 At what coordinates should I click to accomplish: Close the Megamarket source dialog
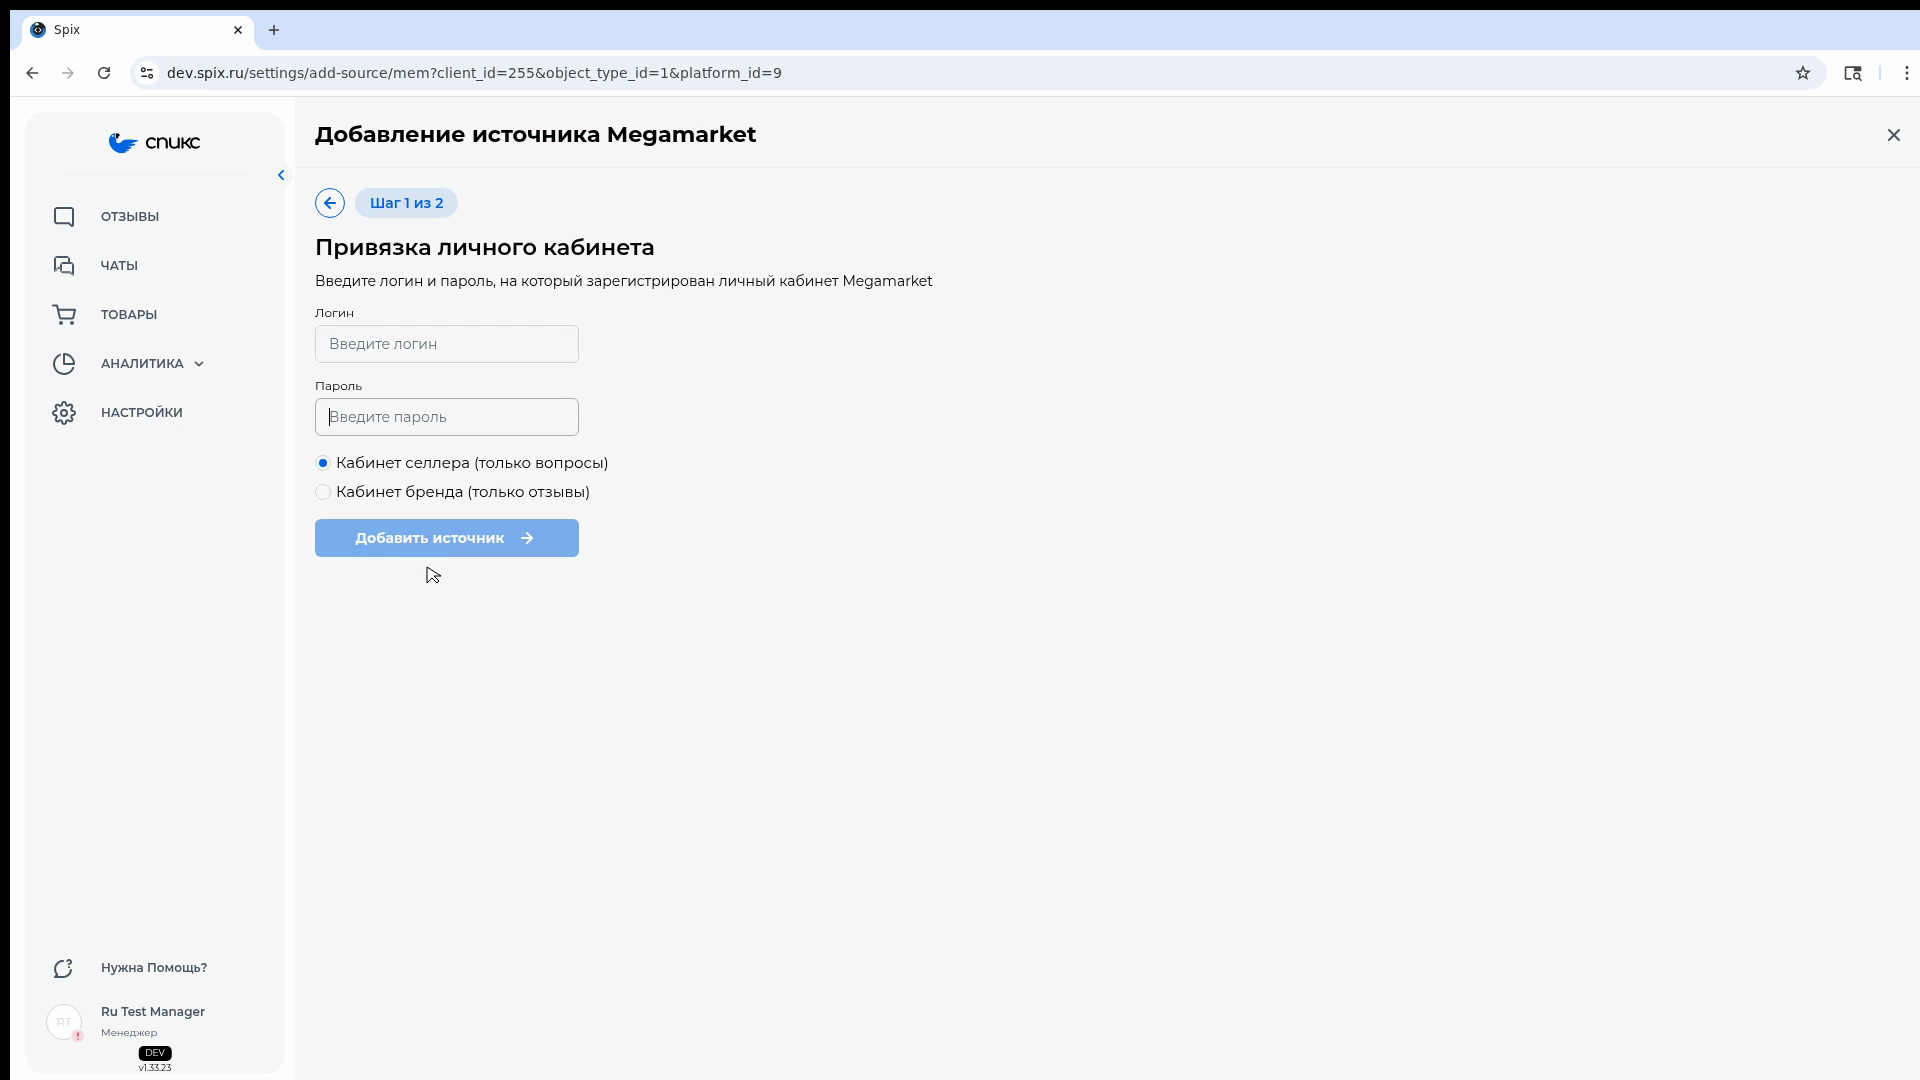1894,135
